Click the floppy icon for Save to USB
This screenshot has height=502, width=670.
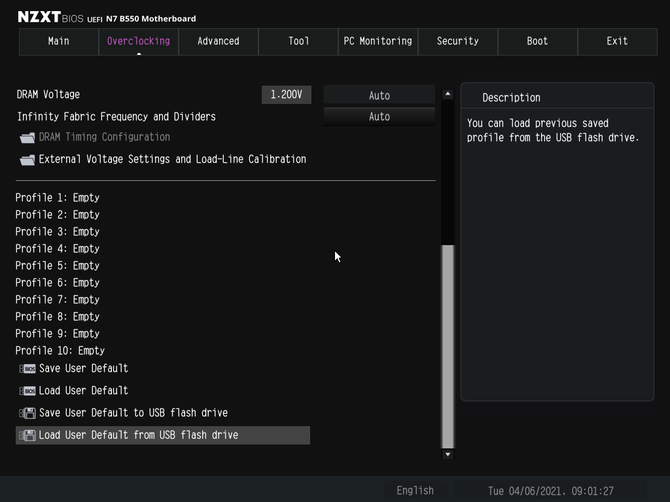tap(27, 413)
